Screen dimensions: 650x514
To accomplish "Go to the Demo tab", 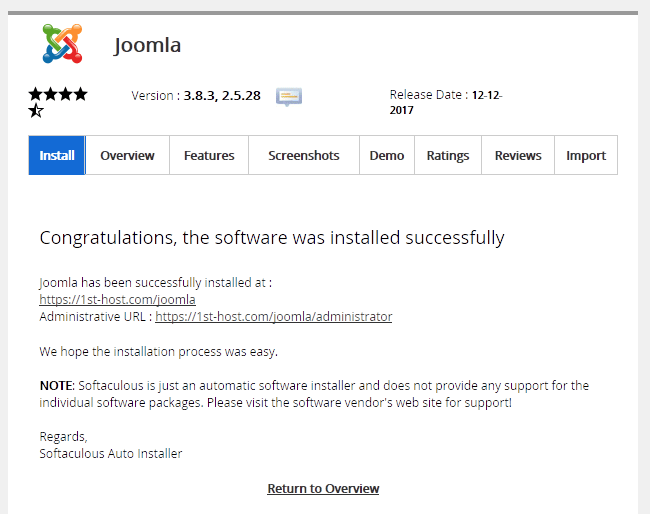I will click(x=387, y=155).
